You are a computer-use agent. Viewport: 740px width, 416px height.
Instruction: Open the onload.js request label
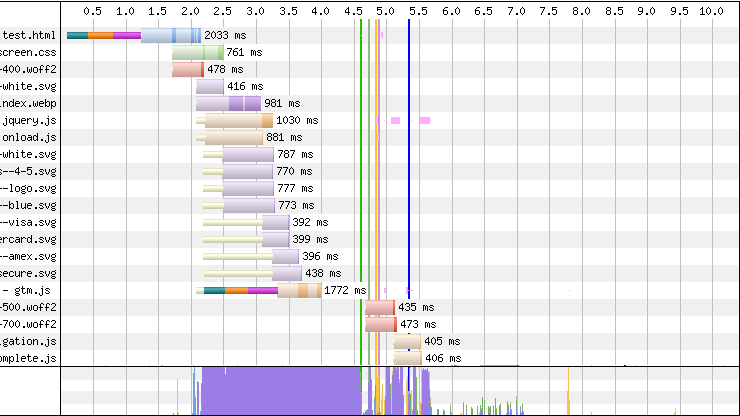tap(30, 137)
